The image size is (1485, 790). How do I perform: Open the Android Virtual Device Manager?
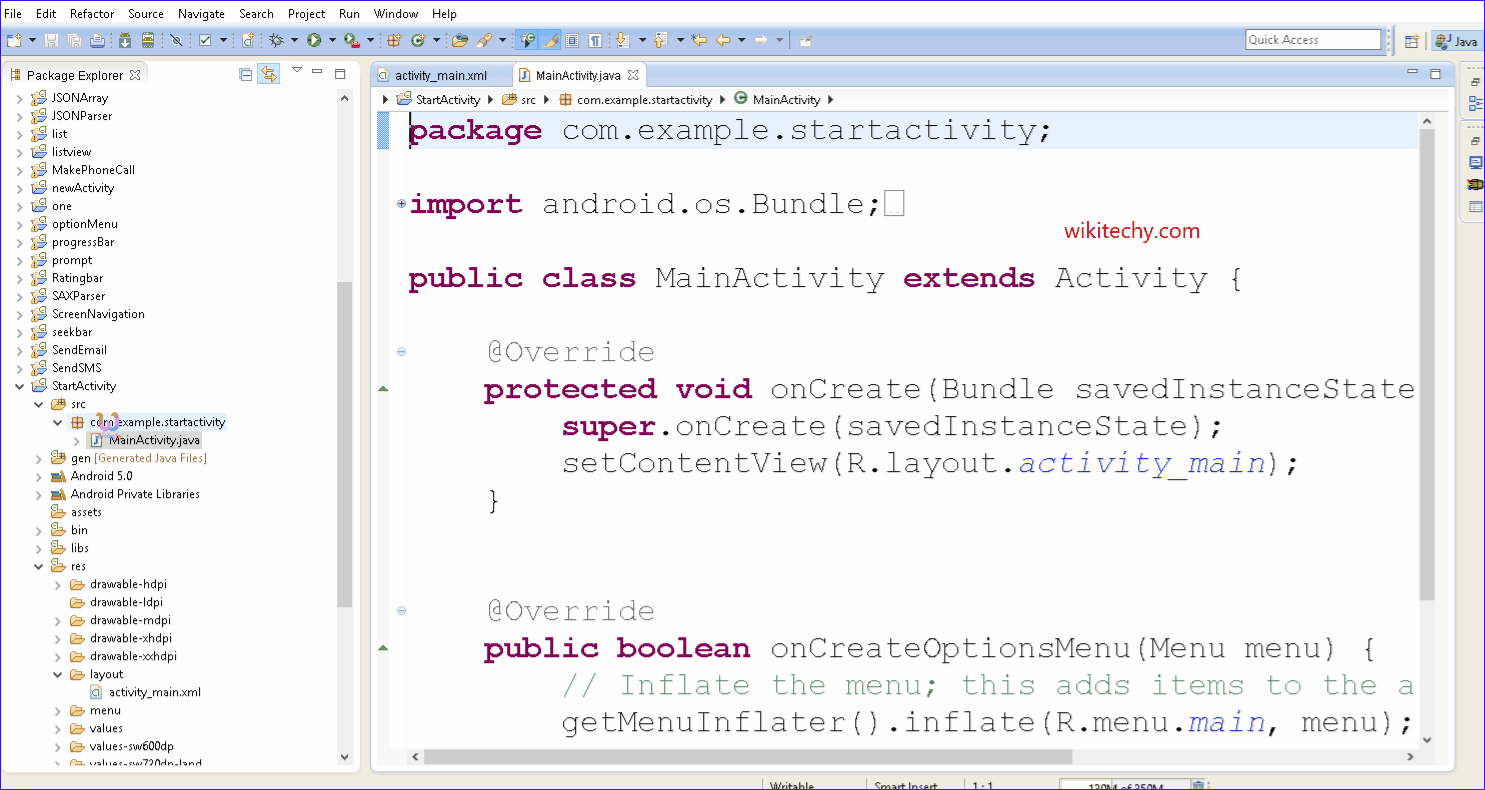pyautogui.click(x=148, y=40)
